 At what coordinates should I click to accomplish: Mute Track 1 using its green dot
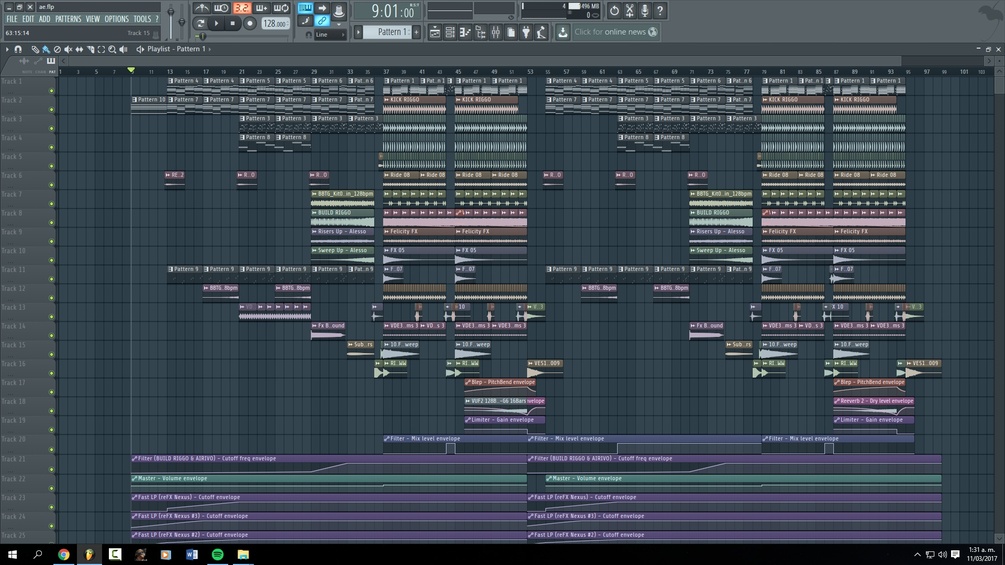click(52, 91)
